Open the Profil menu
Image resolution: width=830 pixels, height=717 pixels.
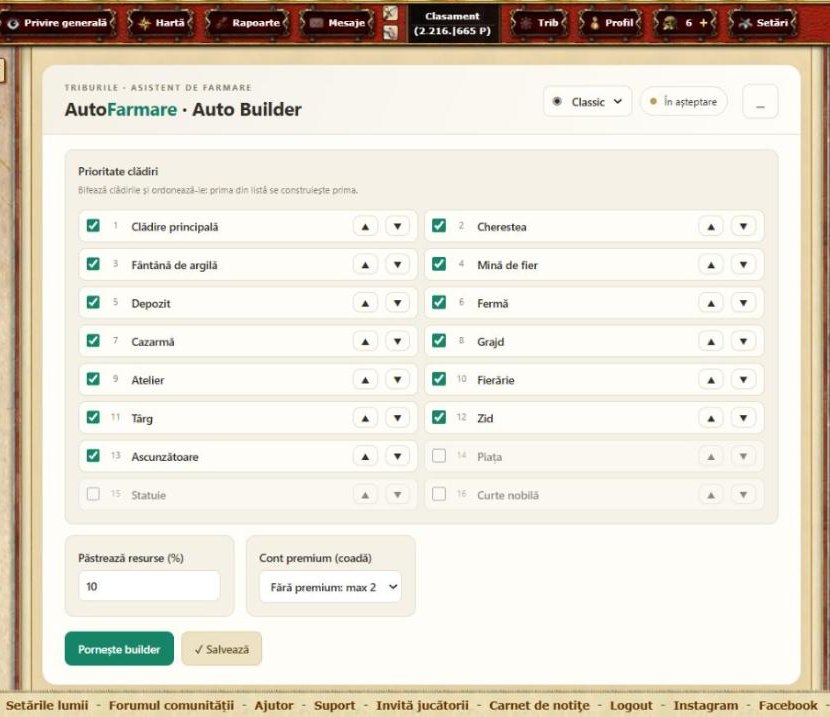click(x=610, y=23)
